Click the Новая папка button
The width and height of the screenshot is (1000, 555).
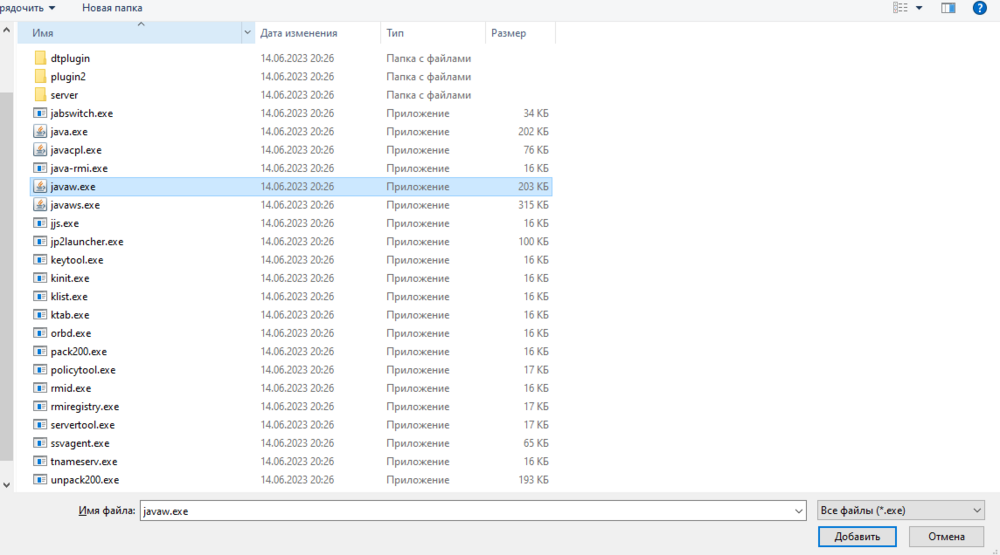click(112, 7)
